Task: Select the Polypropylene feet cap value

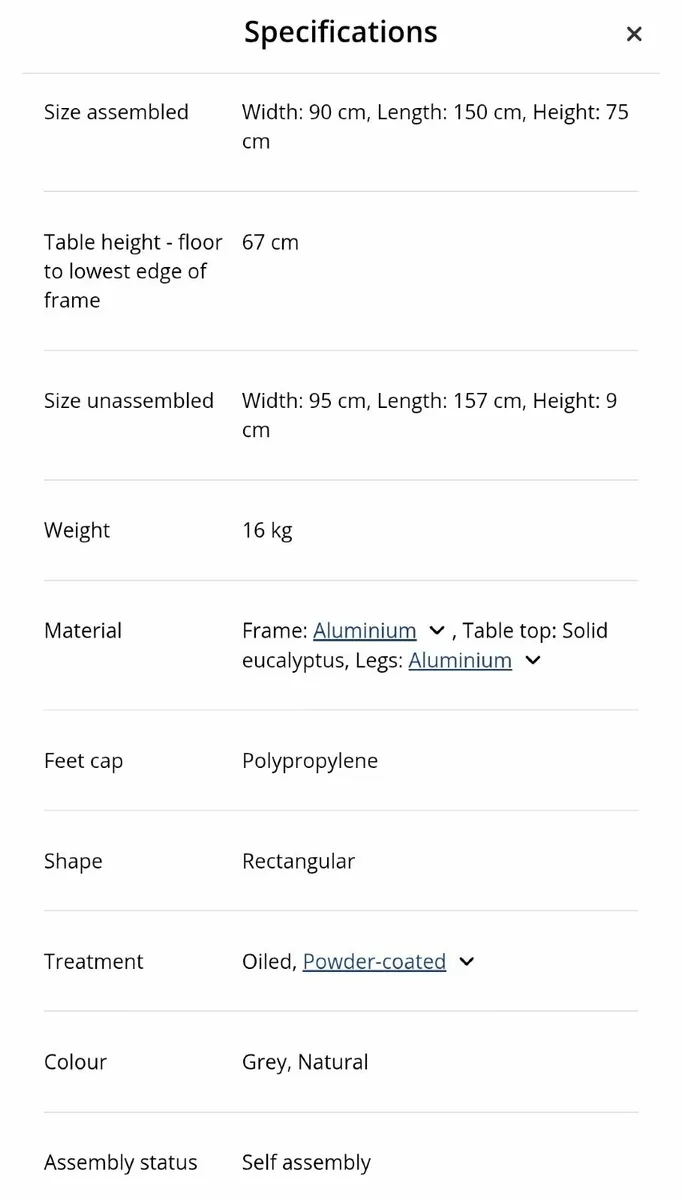Action: 310,761
